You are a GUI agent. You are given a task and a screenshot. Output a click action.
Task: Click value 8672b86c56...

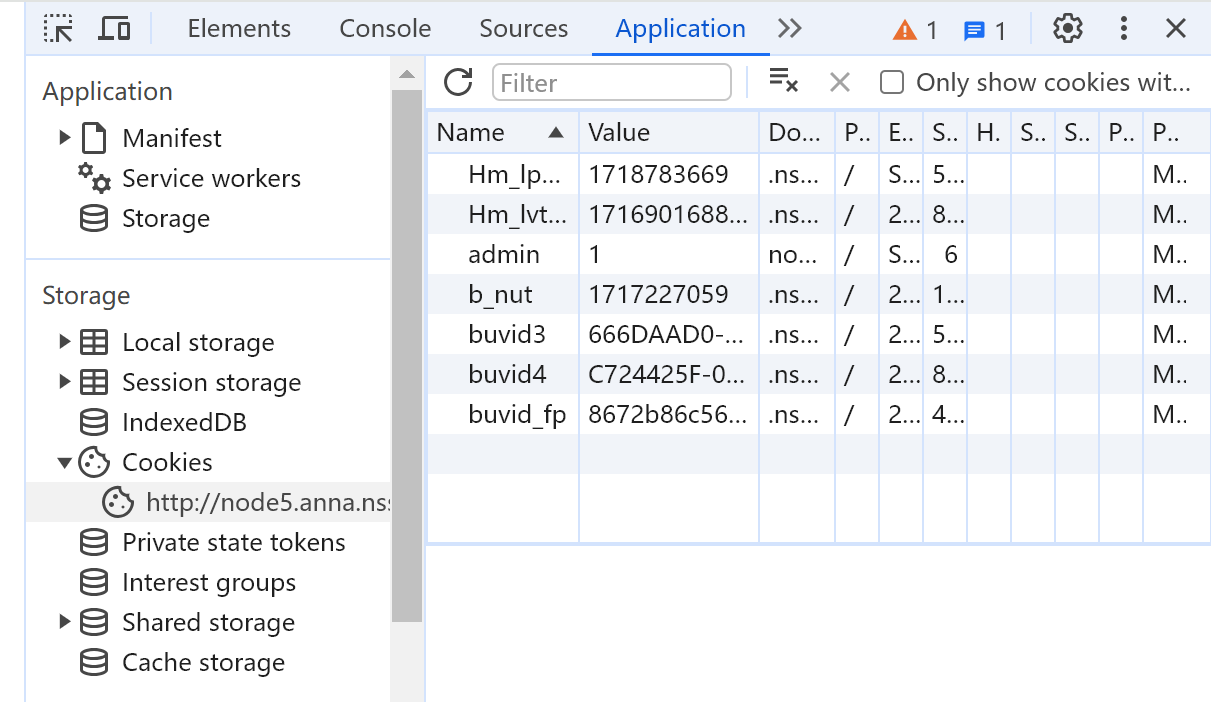667,414
